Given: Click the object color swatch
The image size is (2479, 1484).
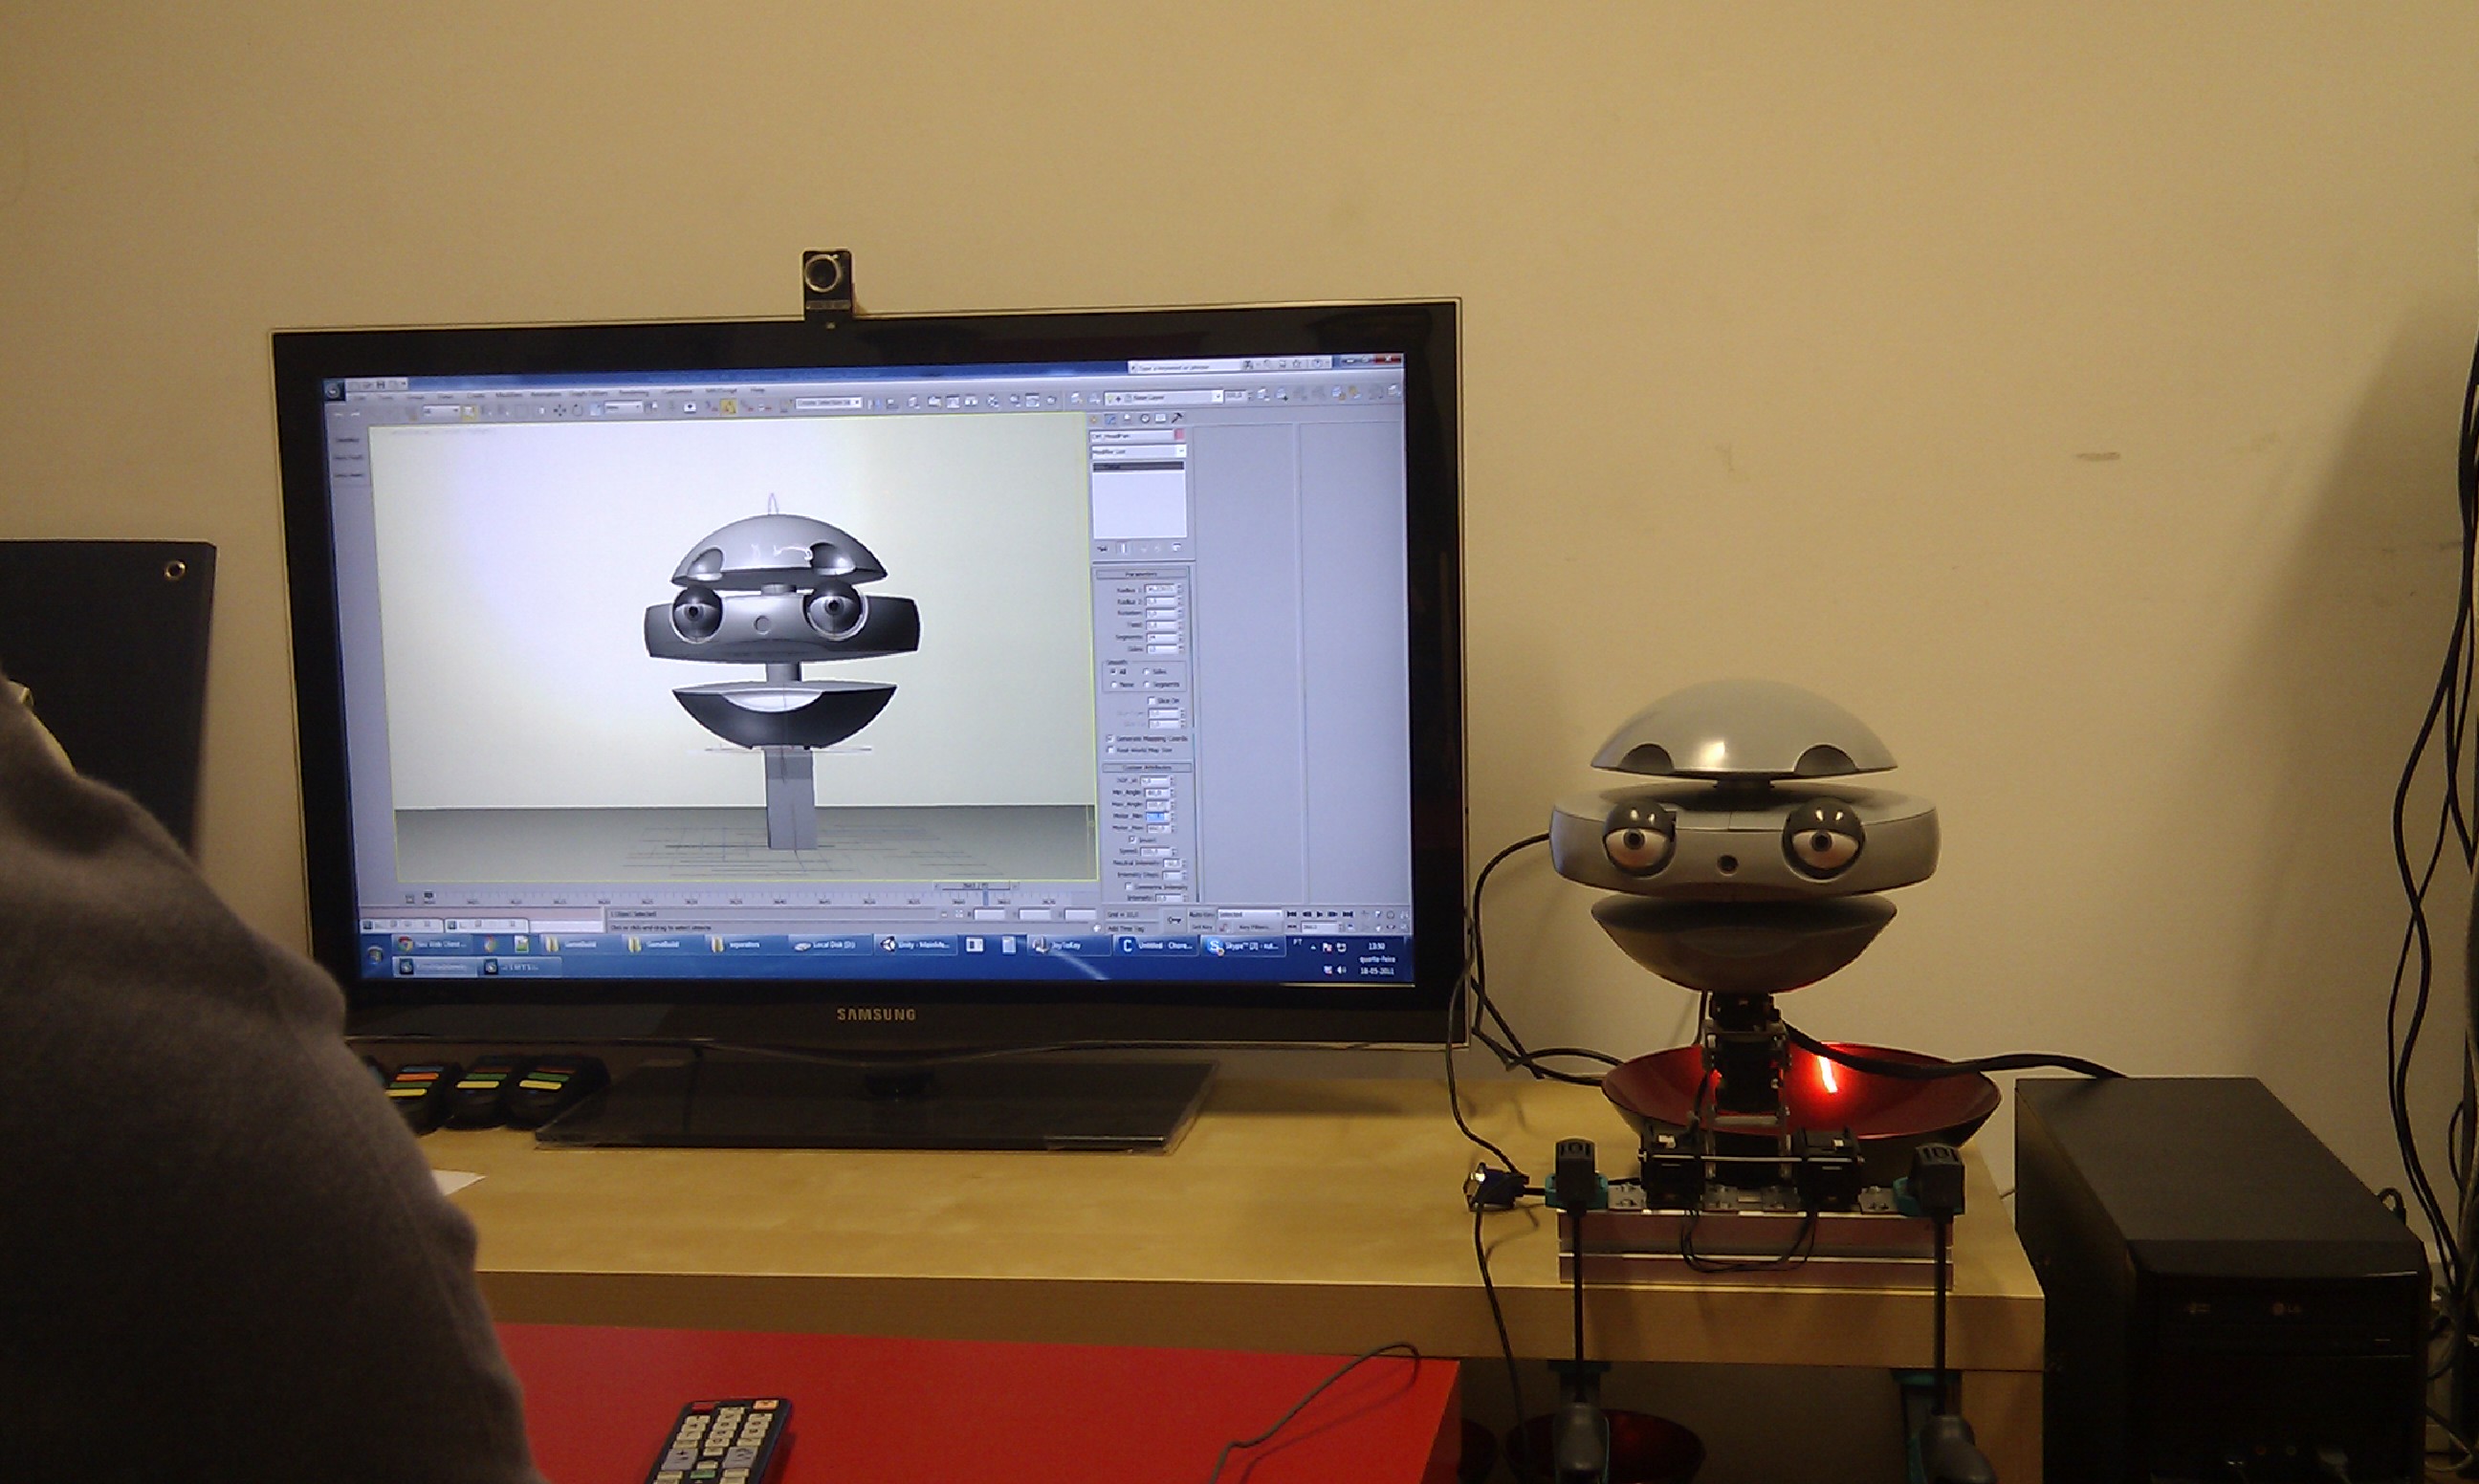Looking at the screenshot, I should coord(1180,434).
